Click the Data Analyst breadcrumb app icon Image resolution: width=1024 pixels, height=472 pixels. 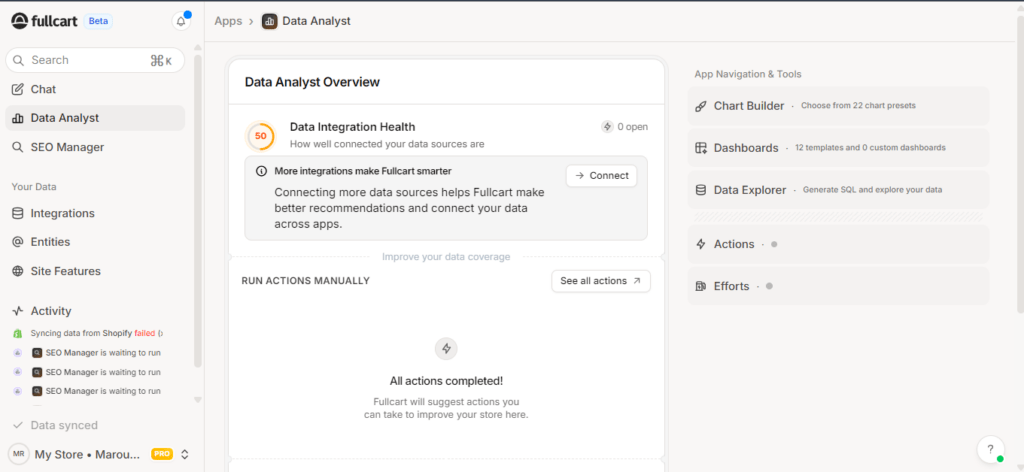[x=269, y=21]
